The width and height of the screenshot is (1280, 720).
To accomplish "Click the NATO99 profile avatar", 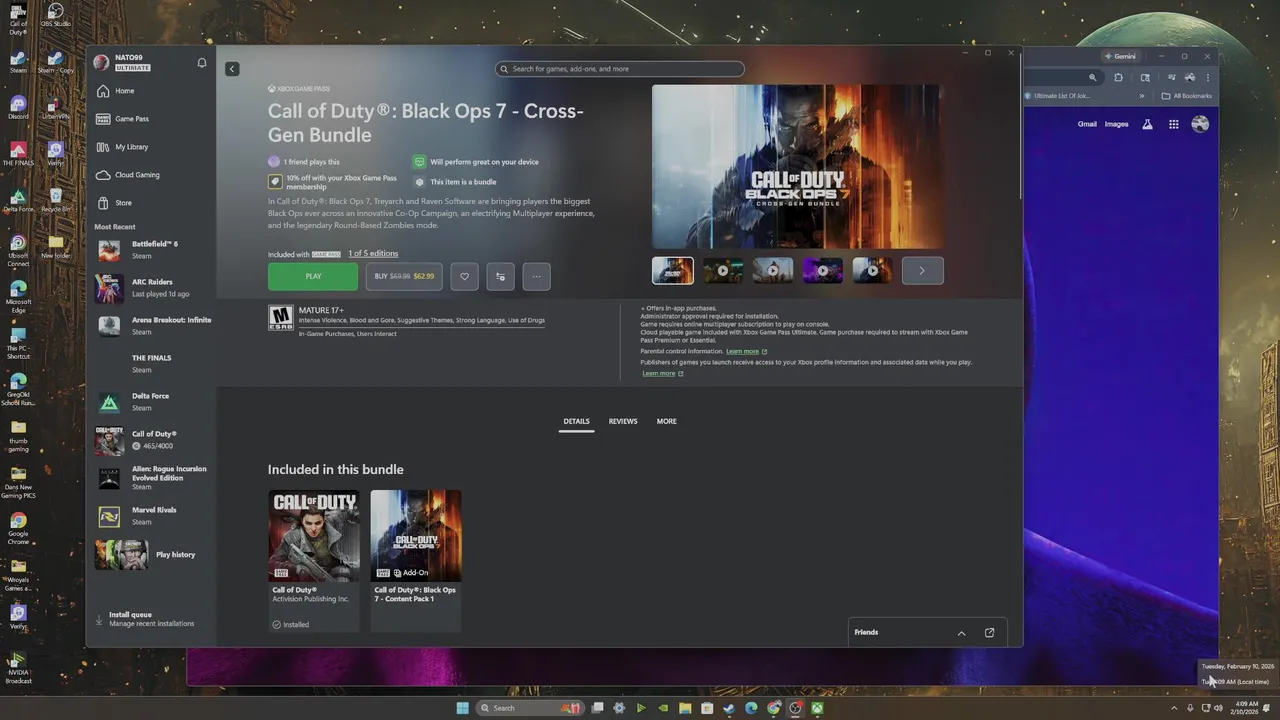I will pos(101,62).
